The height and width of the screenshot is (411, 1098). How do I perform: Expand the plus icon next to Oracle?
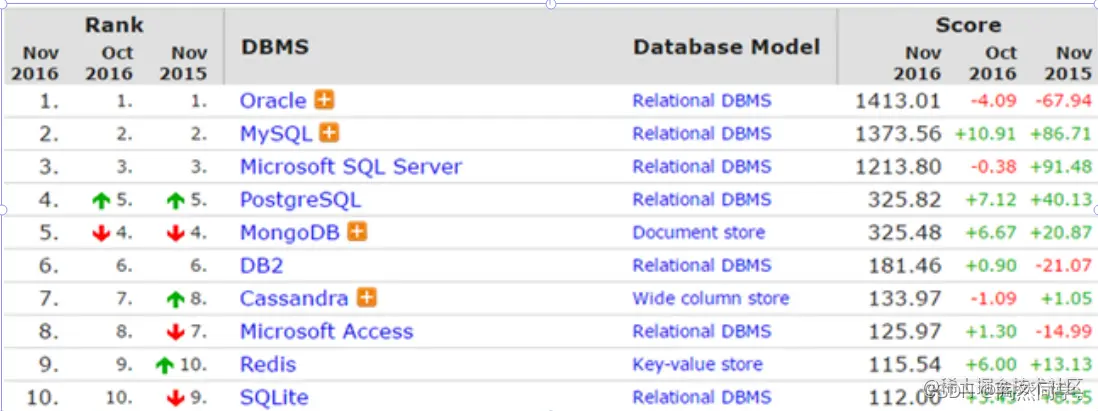(x=324, y=100)
